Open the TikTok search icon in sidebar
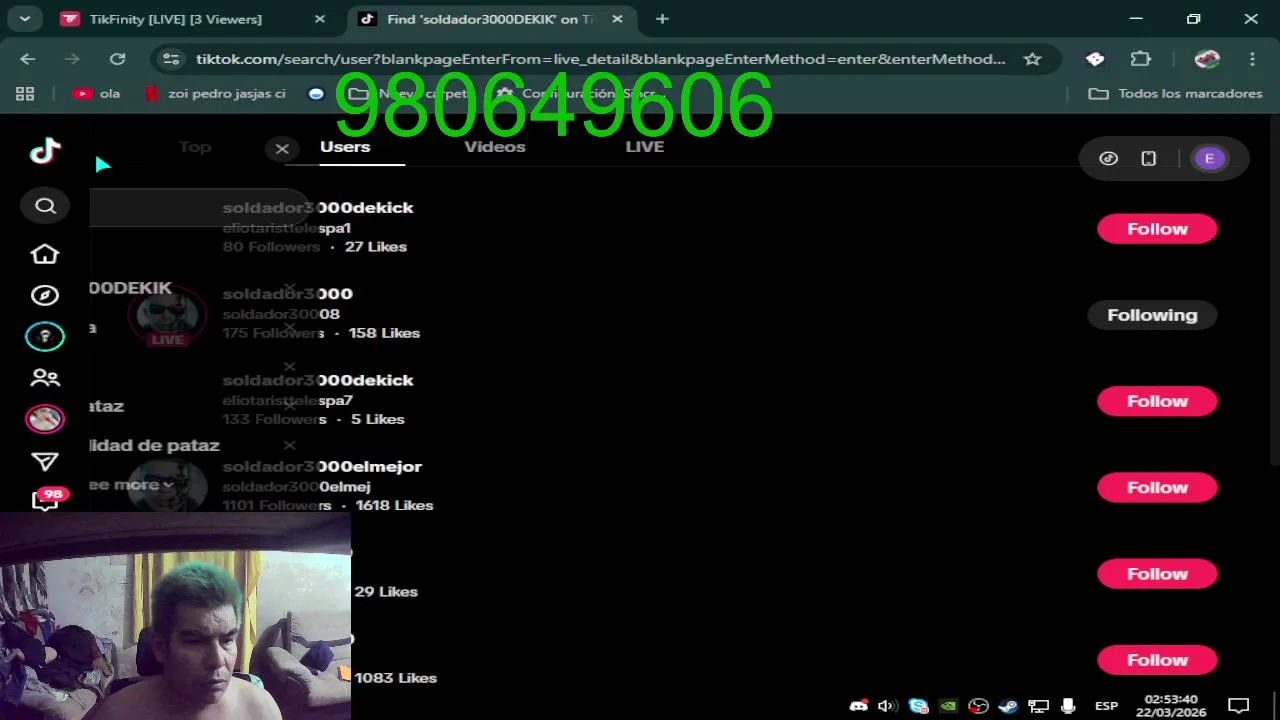1280x720 pixels. [x=45, y=206]
